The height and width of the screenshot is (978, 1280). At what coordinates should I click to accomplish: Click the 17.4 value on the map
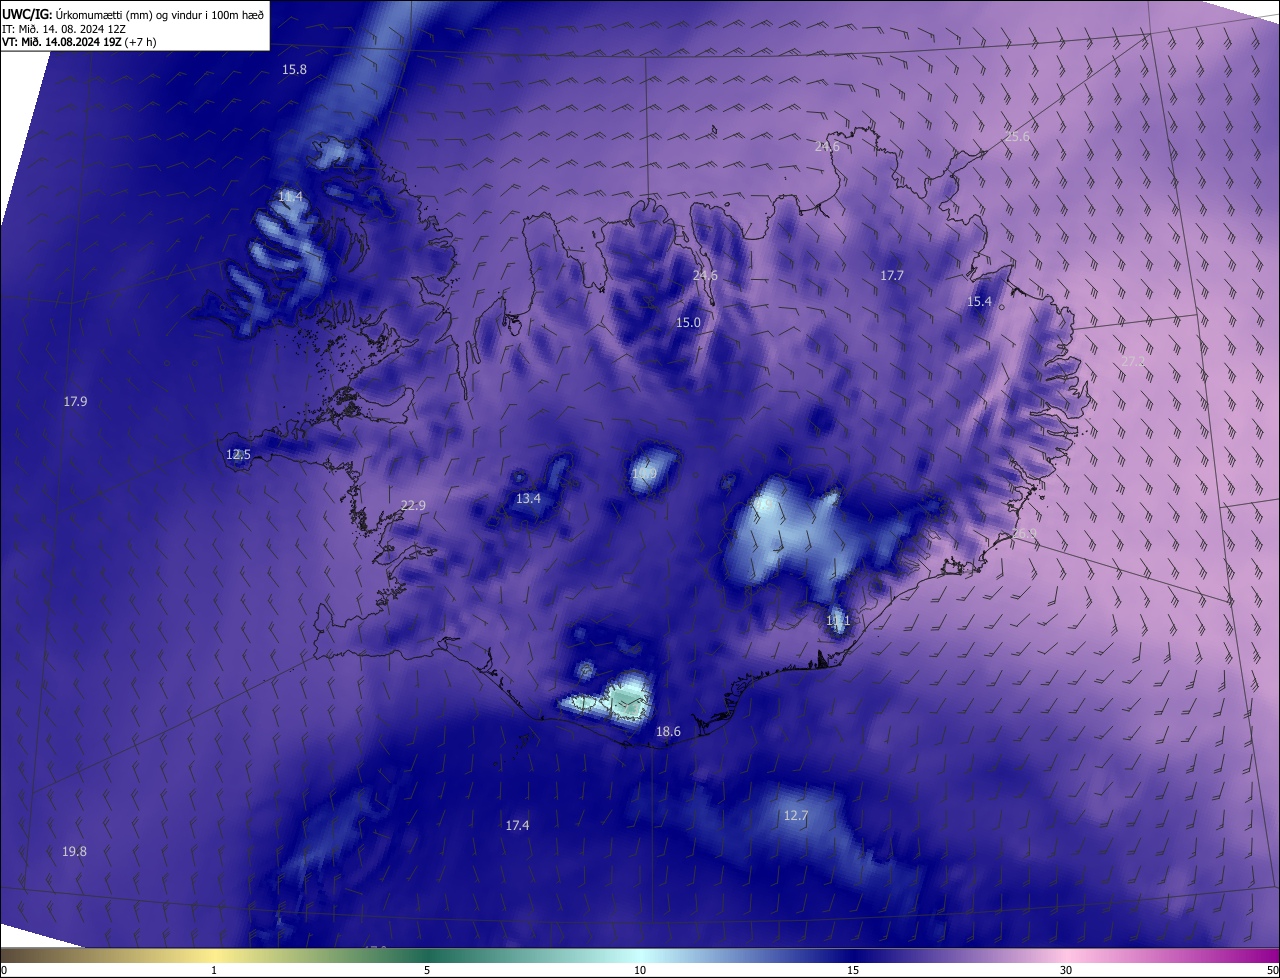[517, 825]
